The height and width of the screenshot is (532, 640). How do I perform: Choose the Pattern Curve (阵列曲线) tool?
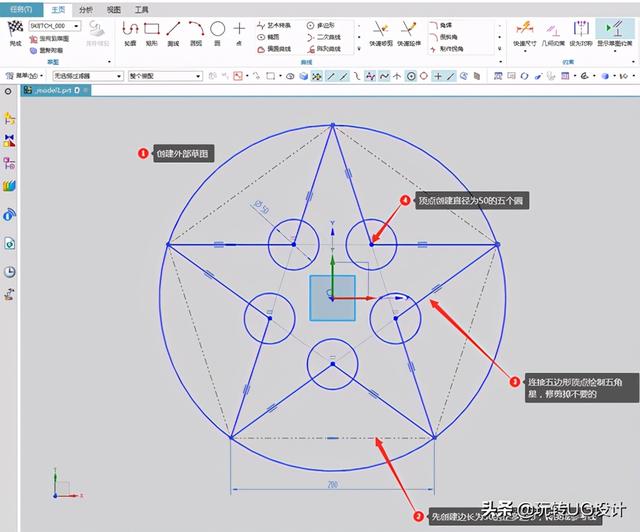click(324, 49)
